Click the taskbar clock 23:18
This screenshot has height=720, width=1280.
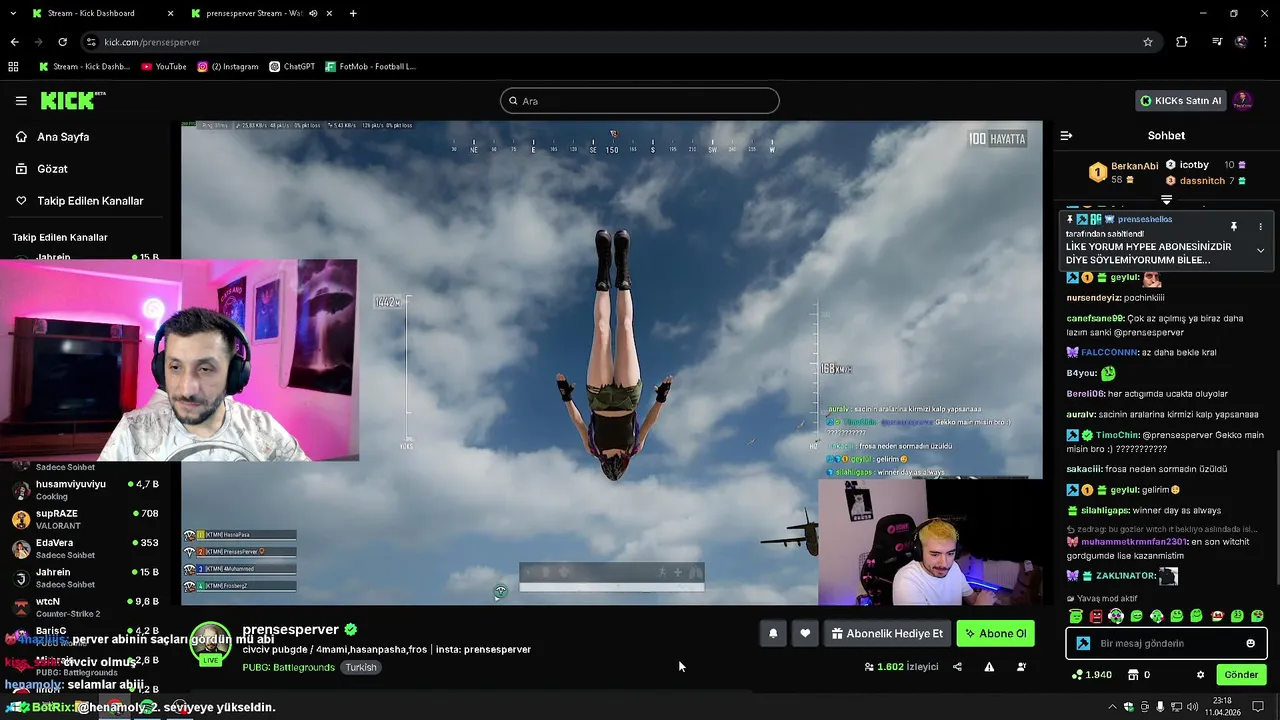point(1225,701)
